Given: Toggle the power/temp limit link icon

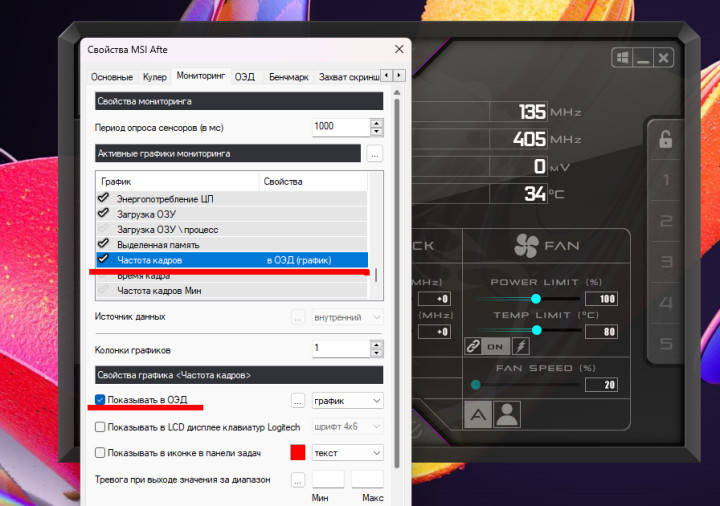Looking at the screenshot, I should [473, 346].
